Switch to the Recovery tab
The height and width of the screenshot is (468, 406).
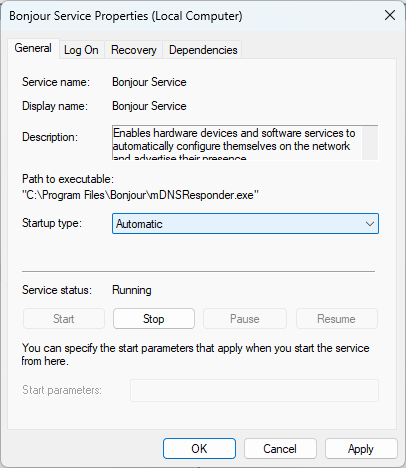(134, 50)
